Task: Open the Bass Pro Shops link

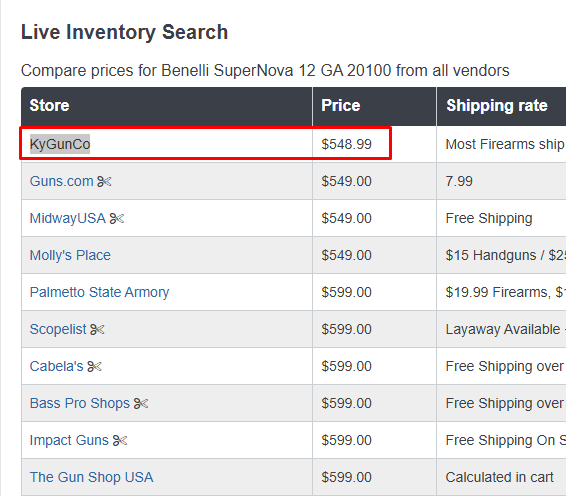Action: [x=79, y=403]
